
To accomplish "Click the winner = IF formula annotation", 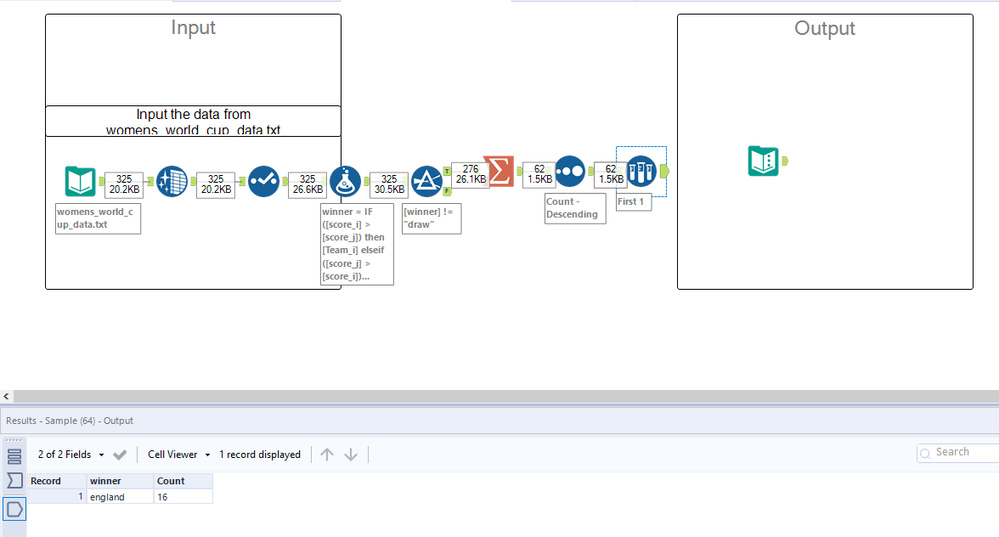I will coord(357,244).
